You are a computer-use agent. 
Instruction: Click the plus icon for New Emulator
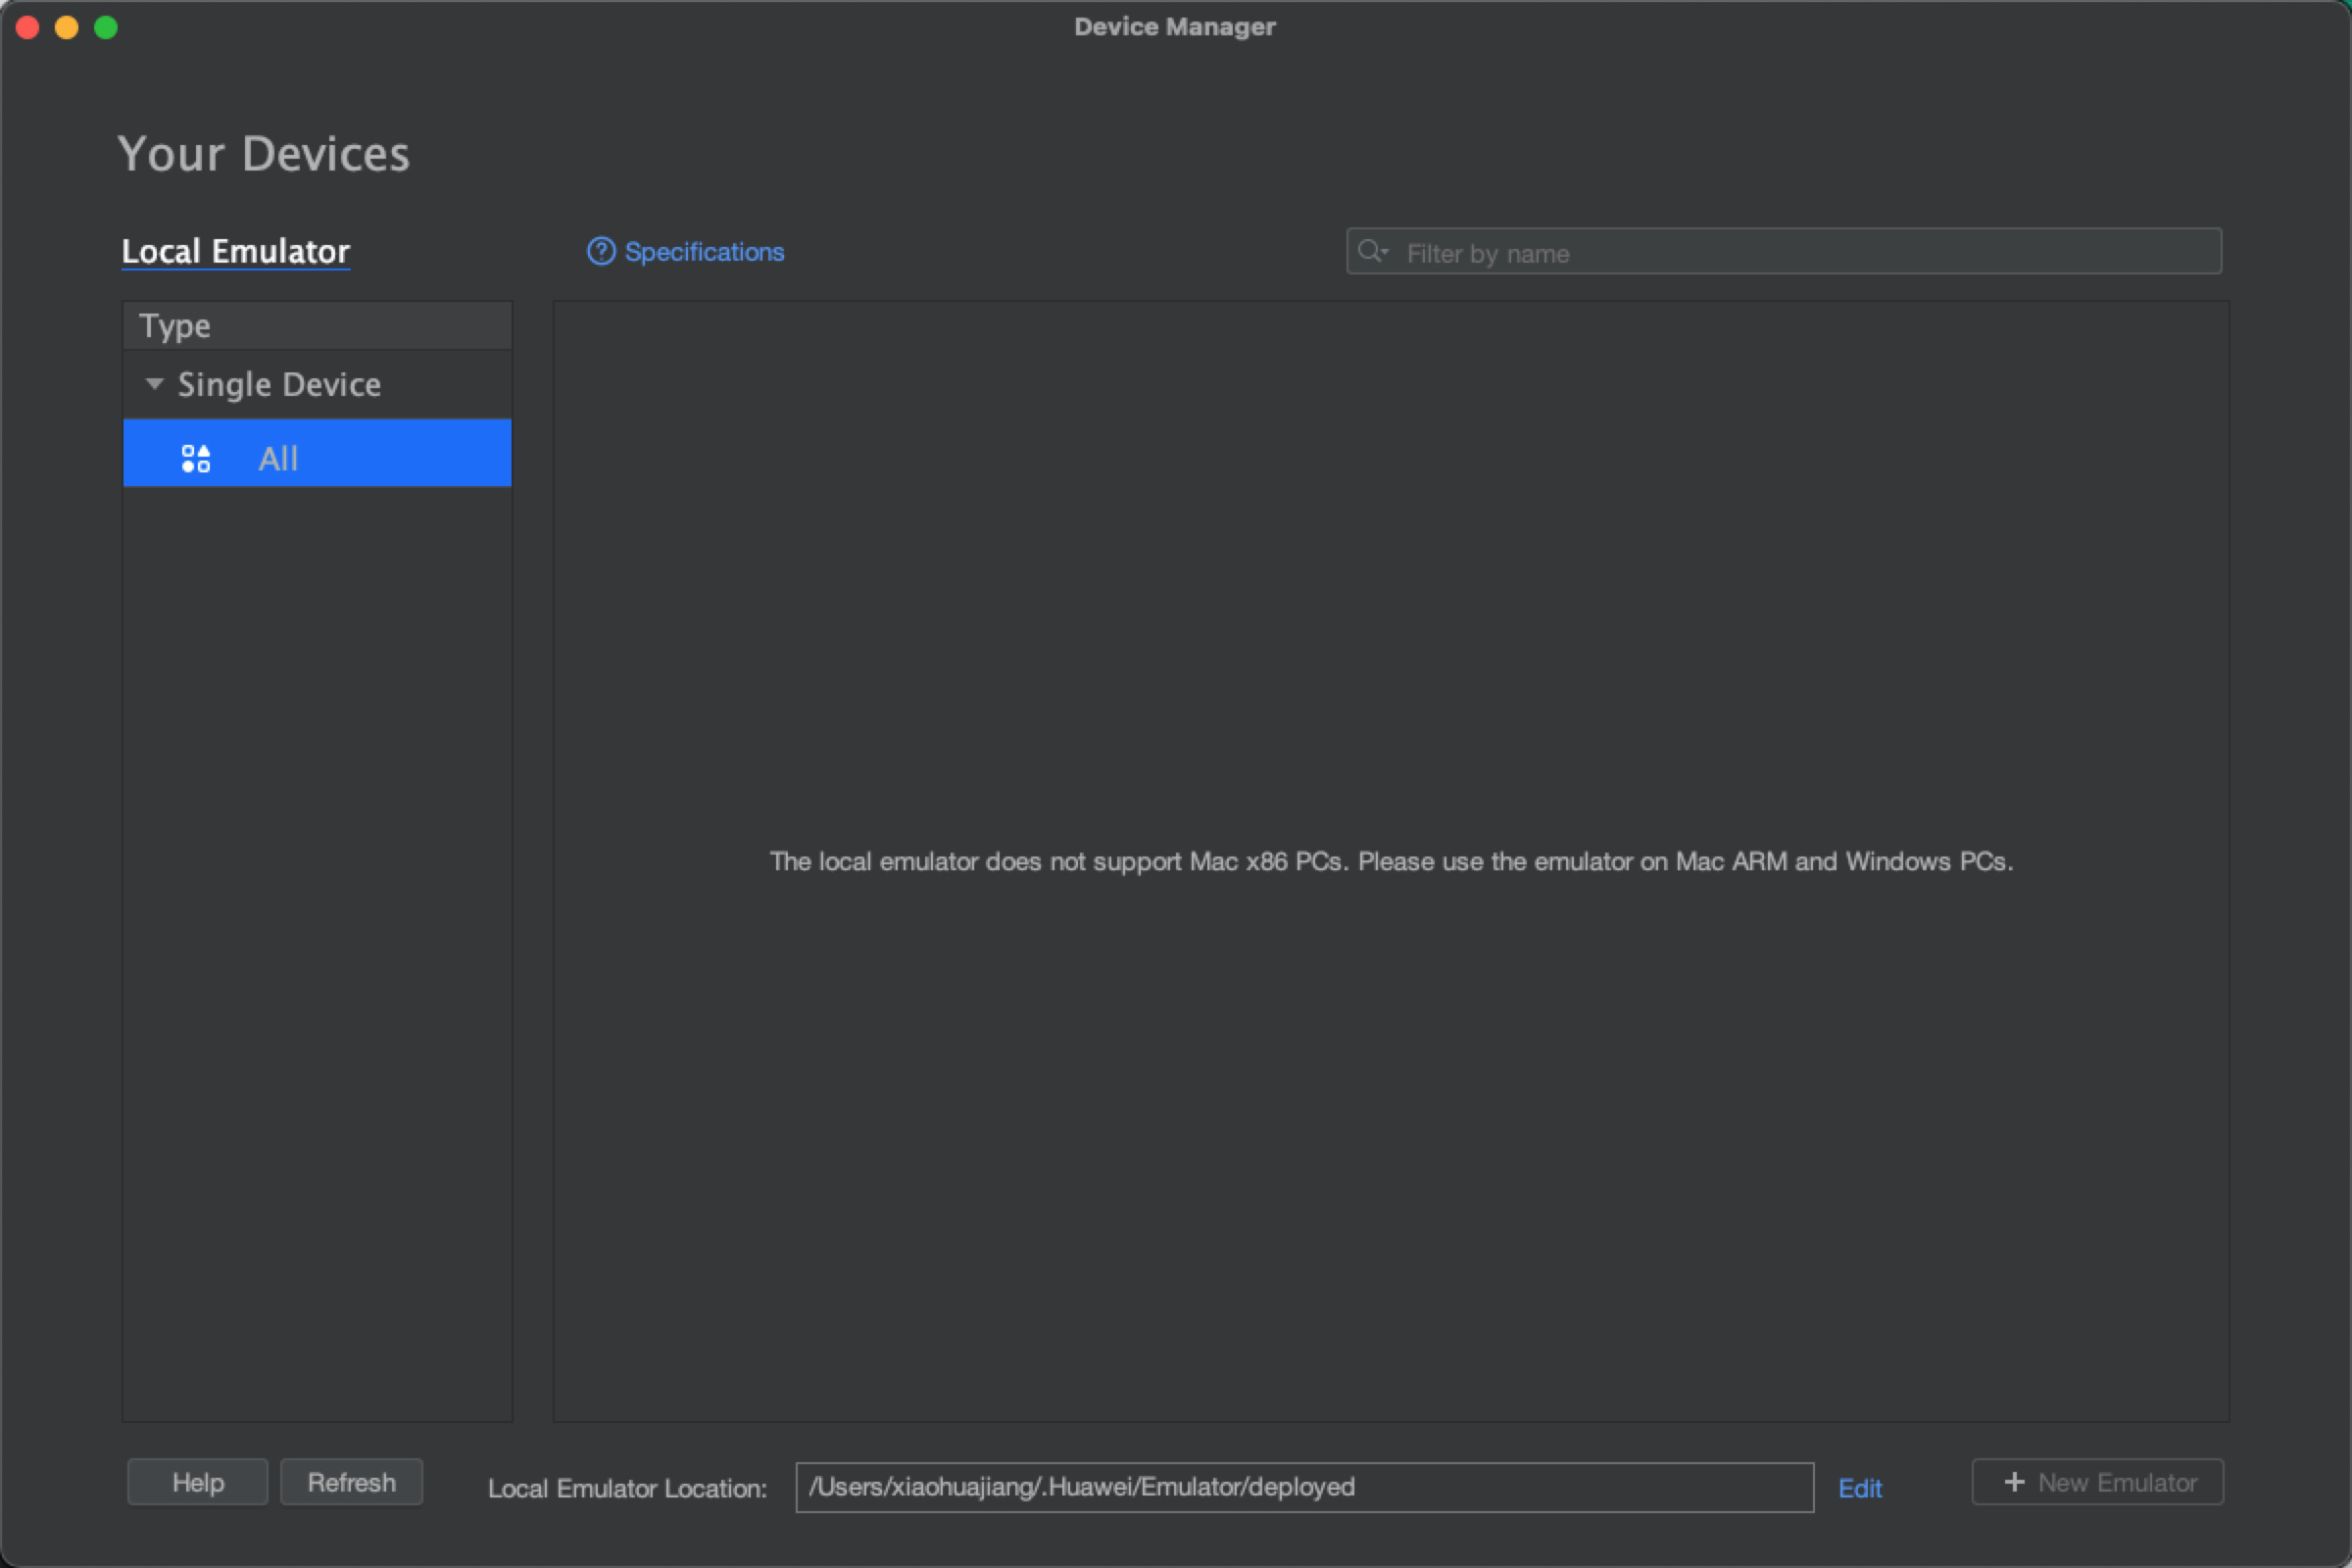(2015, 1482)
